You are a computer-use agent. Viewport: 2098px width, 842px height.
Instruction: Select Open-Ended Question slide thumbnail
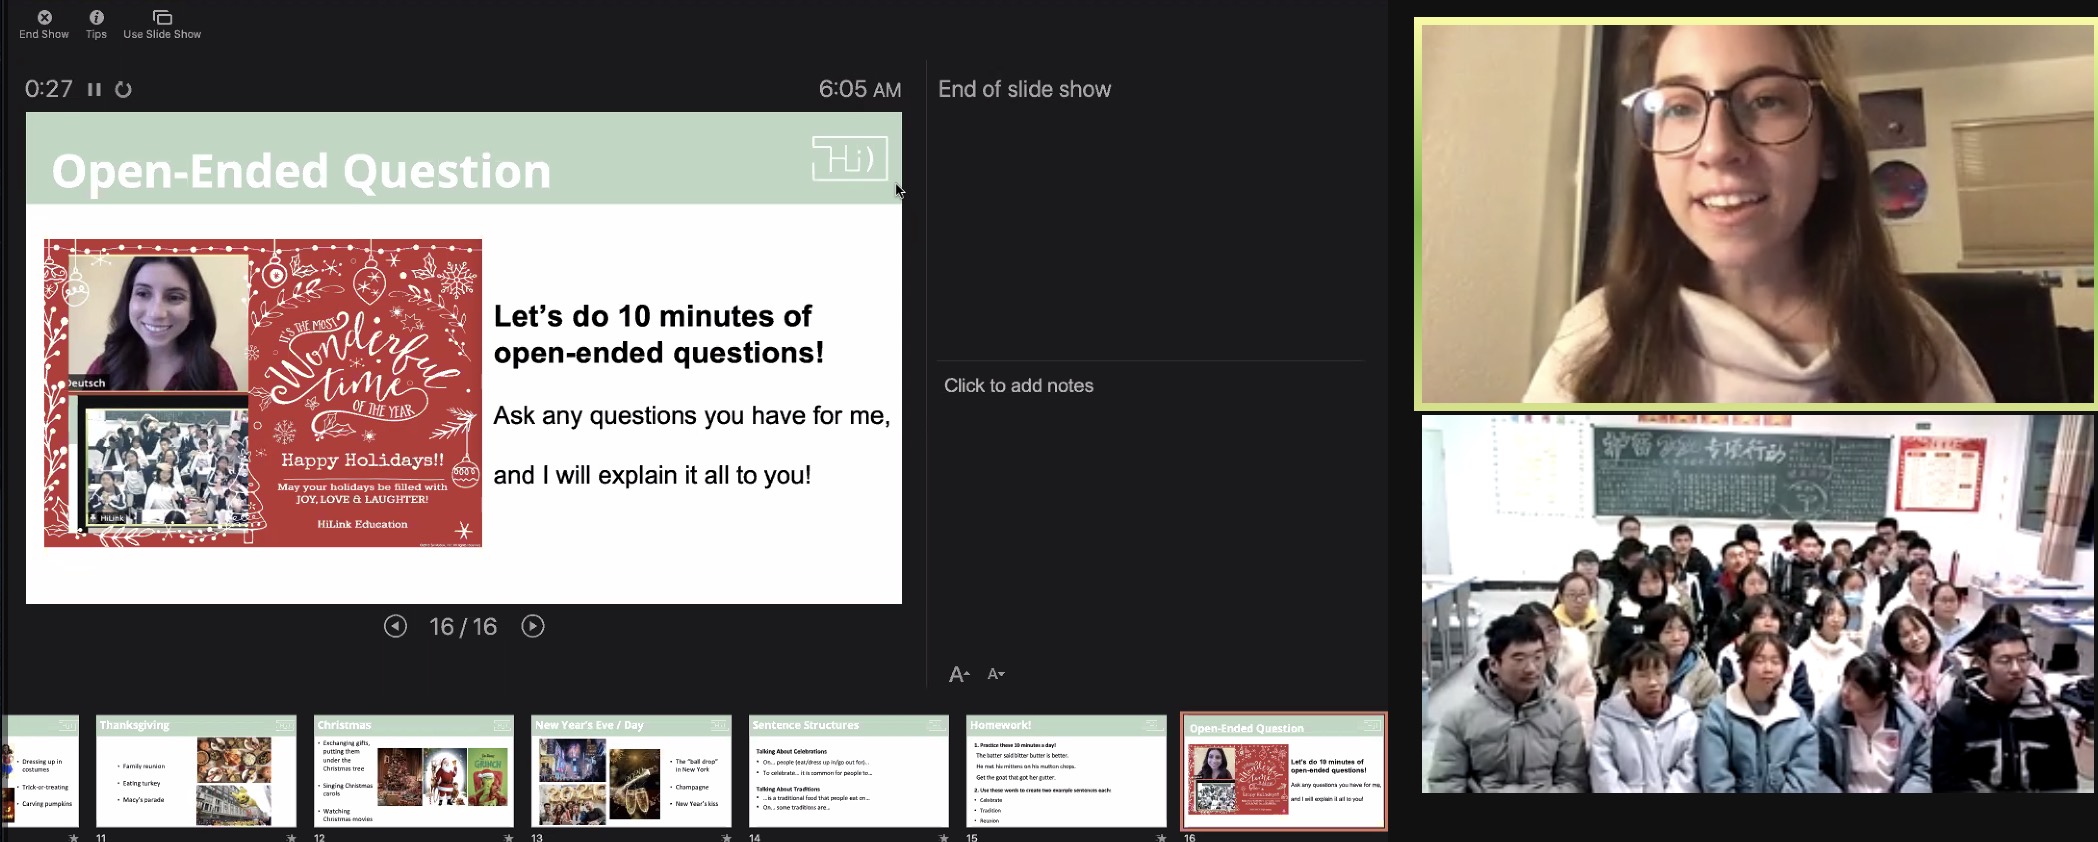[1284, 771]
